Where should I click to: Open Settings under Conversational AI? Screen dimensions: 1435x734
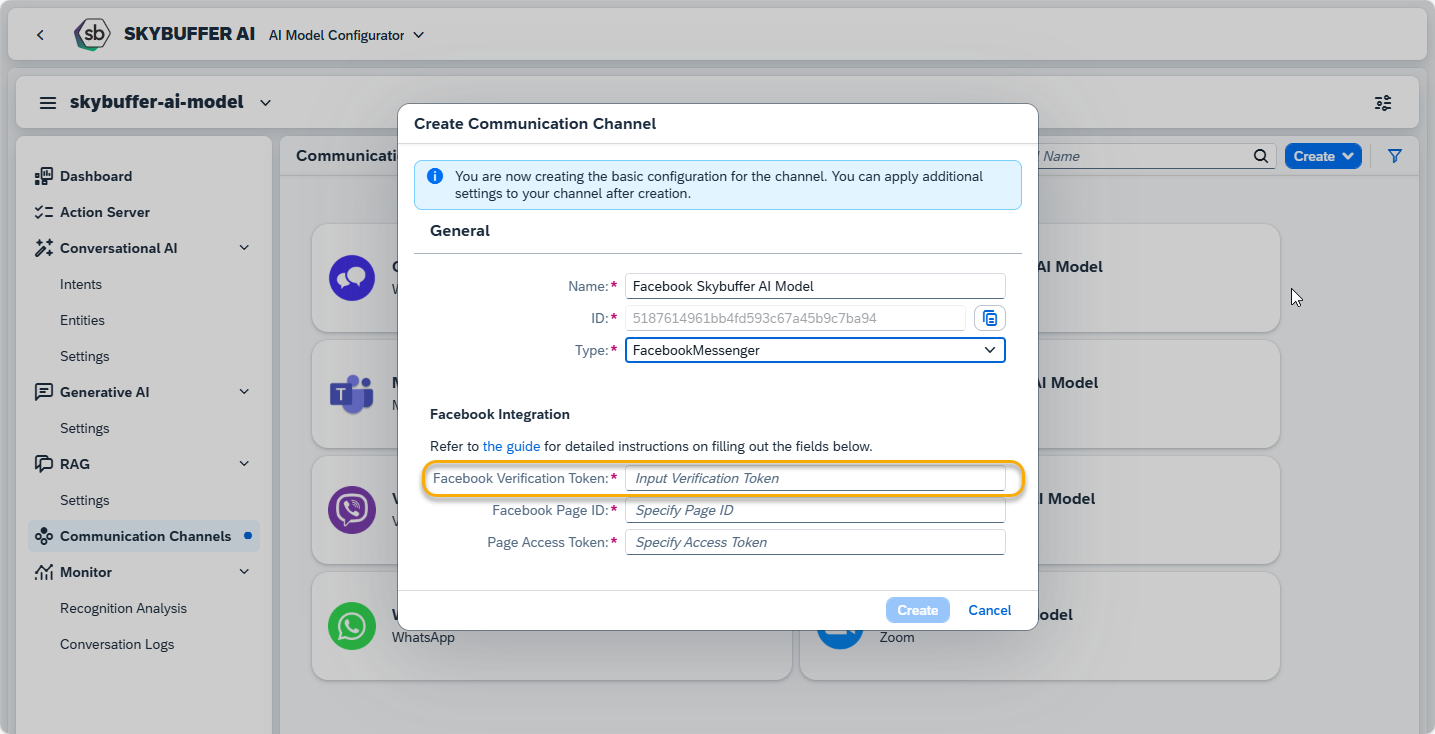[x=85, y=356]
